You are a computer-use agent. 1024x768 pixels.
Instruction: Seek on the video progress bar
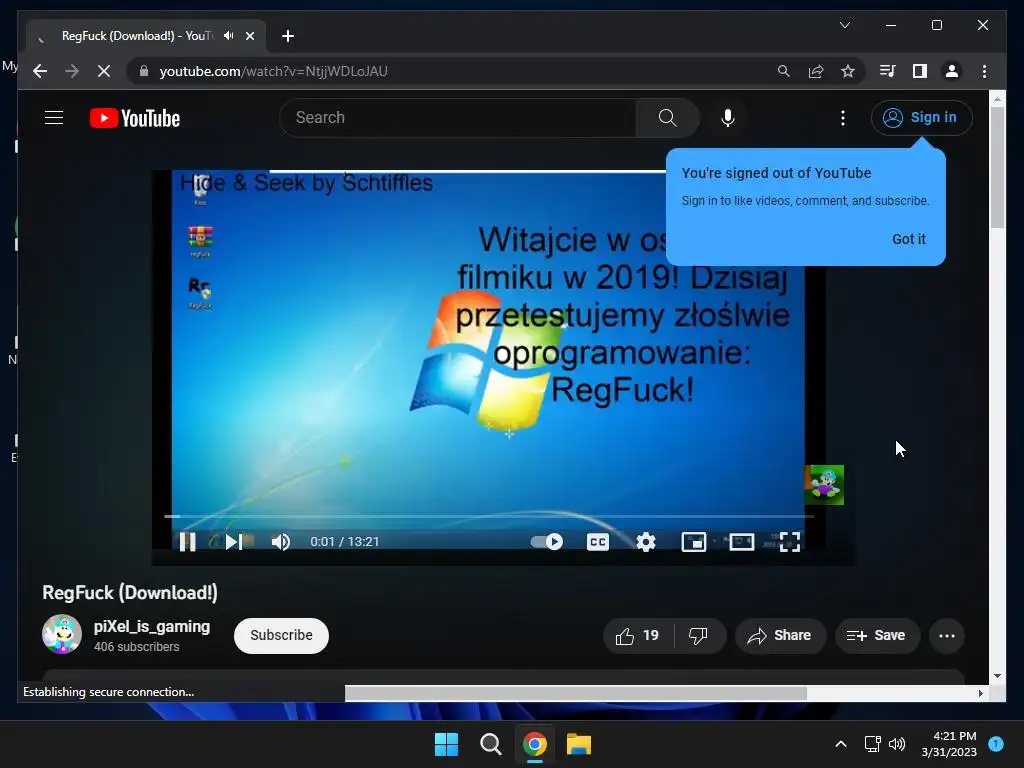[x=488, y=516]
